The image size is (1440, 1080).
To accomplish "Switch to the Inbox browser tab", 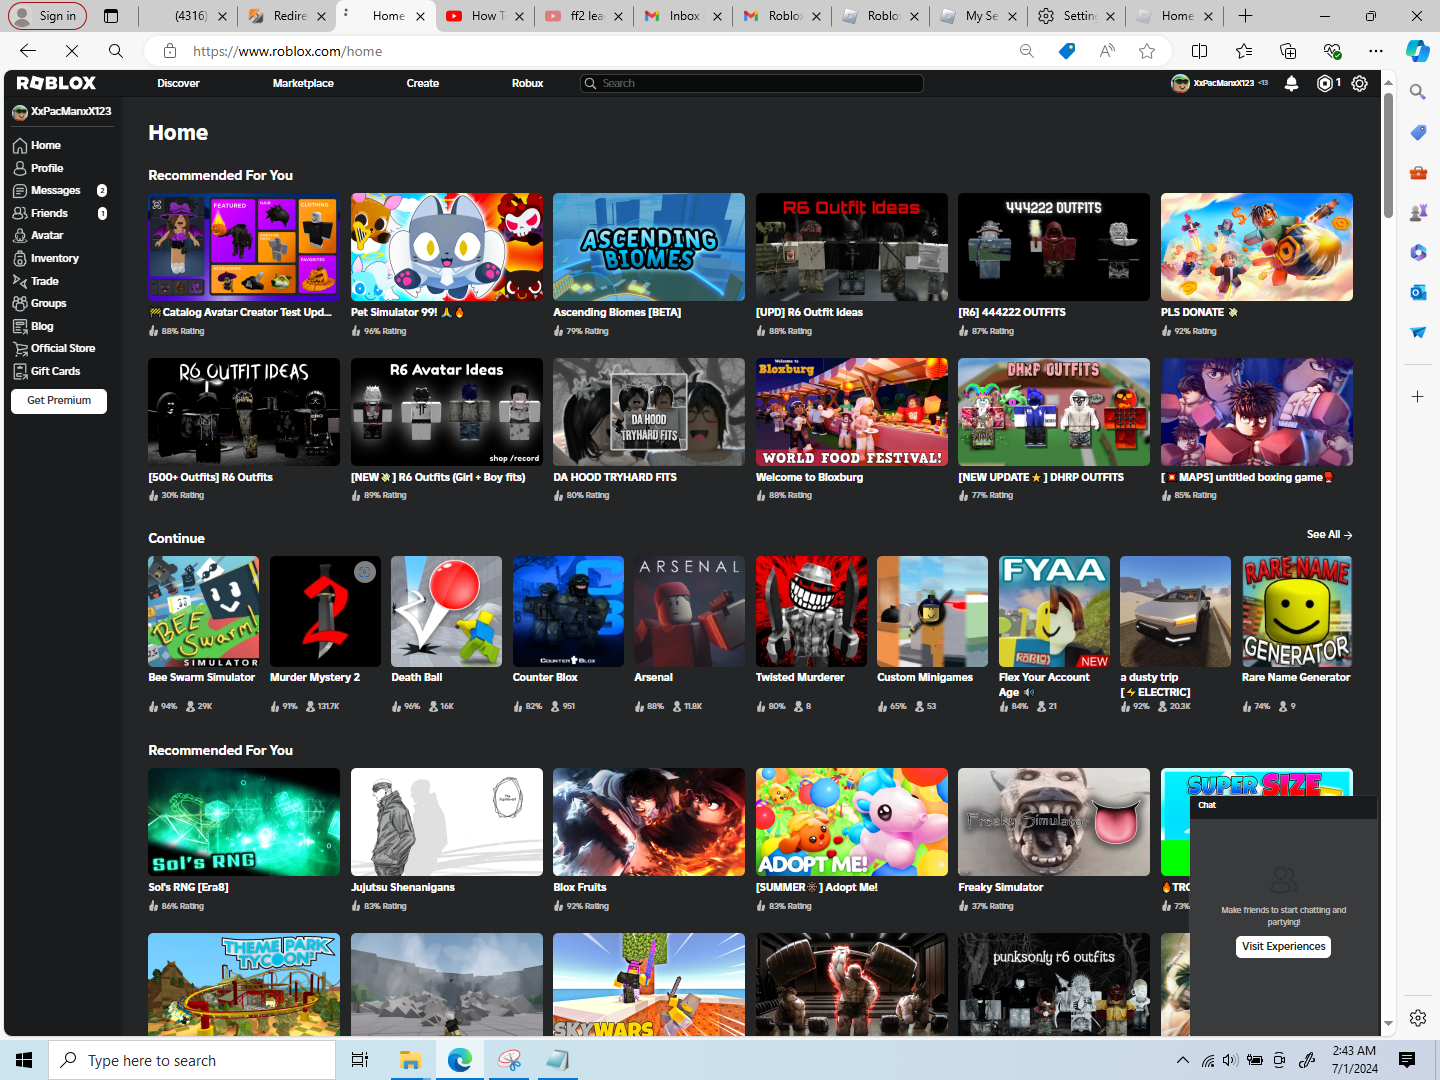I will tap(682, 16).
